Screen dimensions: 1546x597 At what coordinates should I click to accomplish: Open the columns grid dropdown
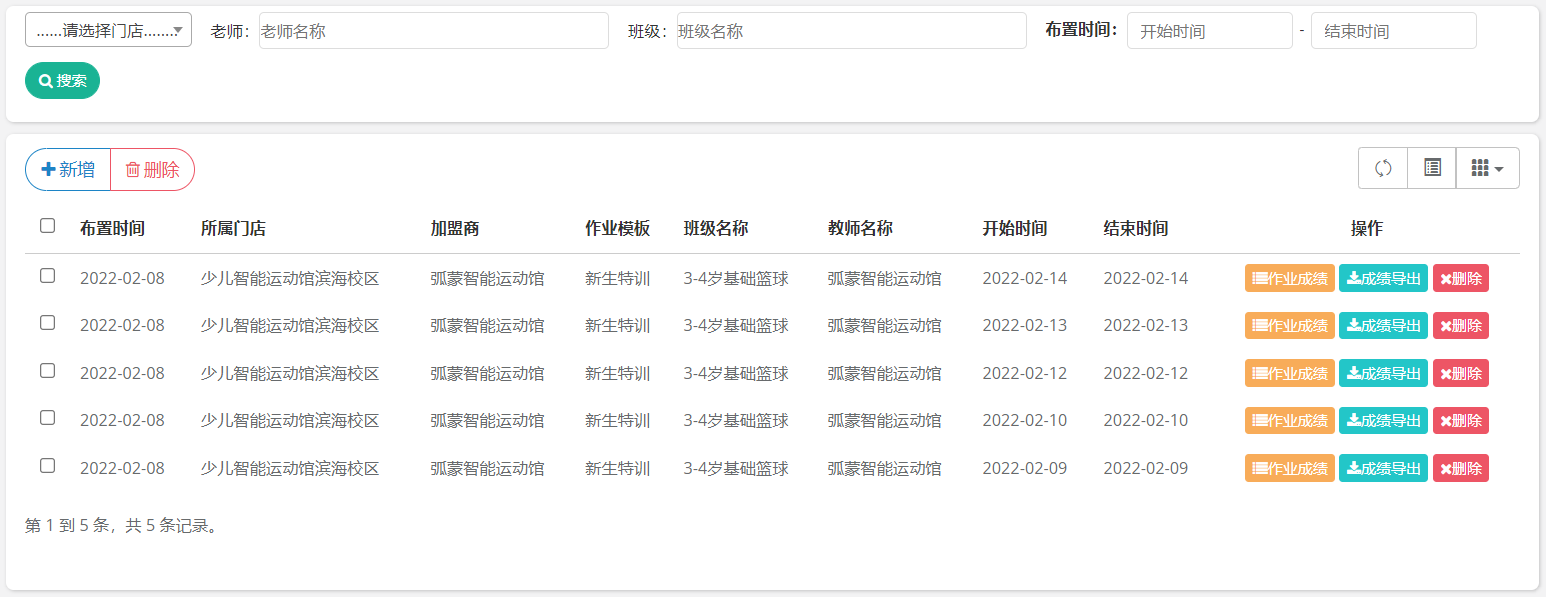pyautogui.click(x=1487, y=168)
